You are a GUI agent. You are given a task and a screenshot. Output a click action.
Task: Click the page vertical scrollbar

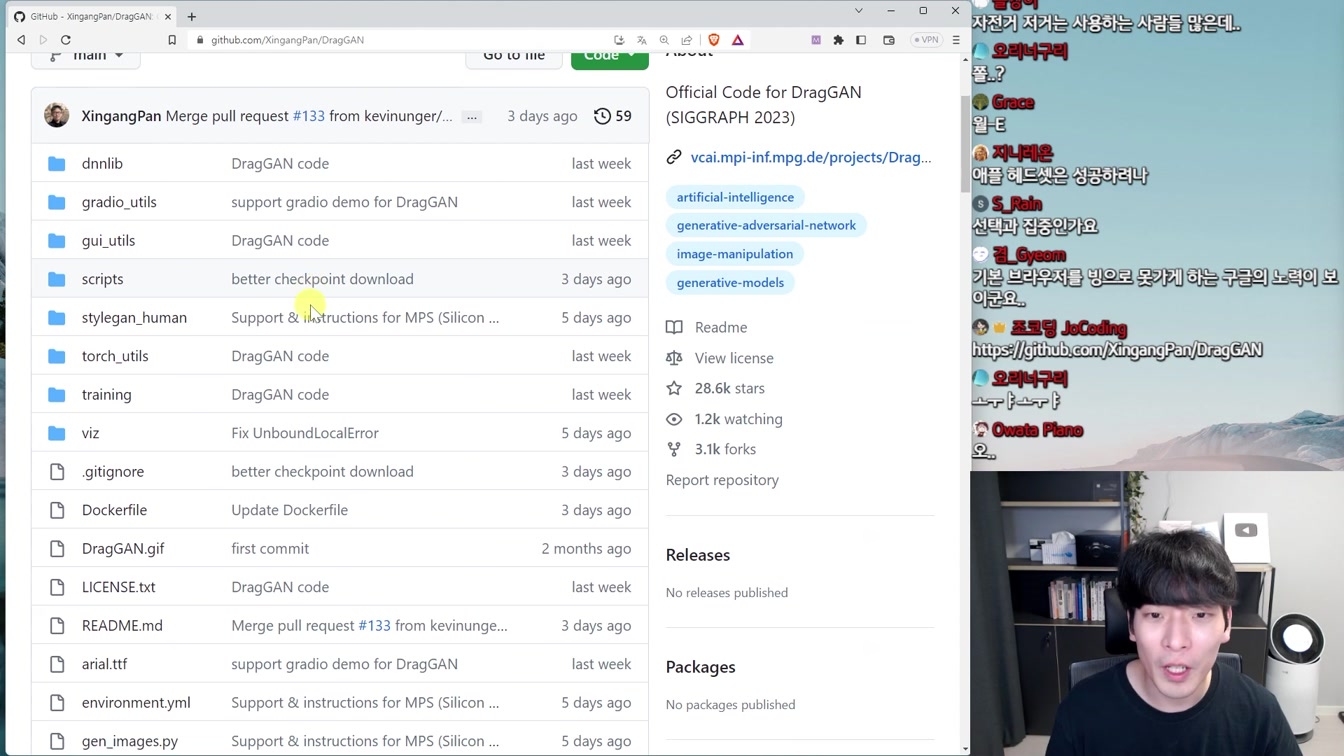[965, 142]
